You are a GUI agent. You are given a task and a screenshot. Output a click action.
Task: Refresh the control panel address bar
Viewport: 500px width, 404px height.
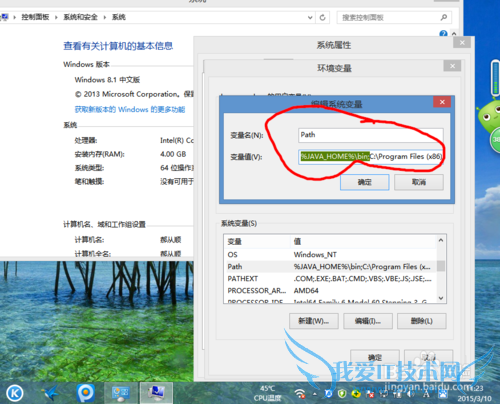[x=322, y=17]
